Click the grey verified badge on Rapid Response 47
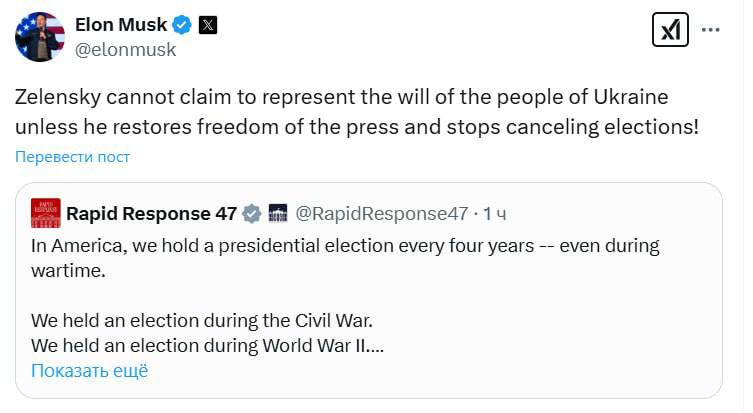753x413 pixels. coord(252,213)
